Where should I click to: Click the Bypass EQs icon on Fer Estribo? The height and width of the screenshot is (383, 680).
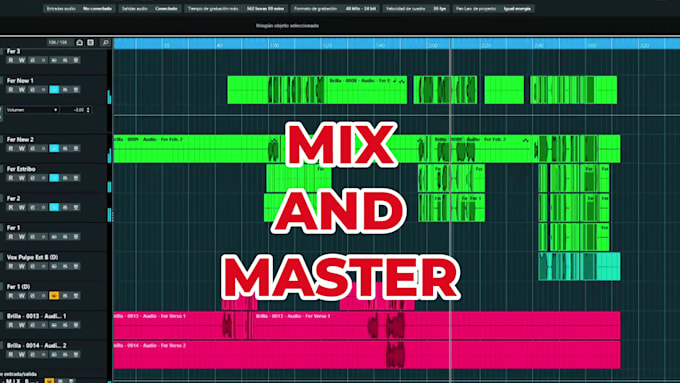pos(65,178)
